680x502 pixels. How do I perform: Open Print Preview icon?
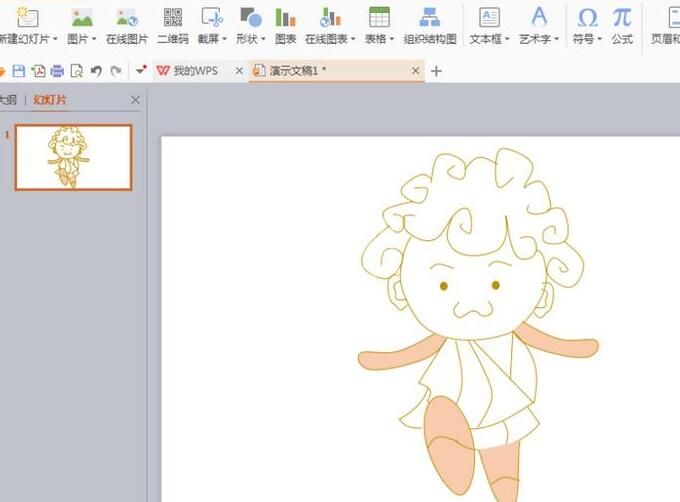pos(76,71)
